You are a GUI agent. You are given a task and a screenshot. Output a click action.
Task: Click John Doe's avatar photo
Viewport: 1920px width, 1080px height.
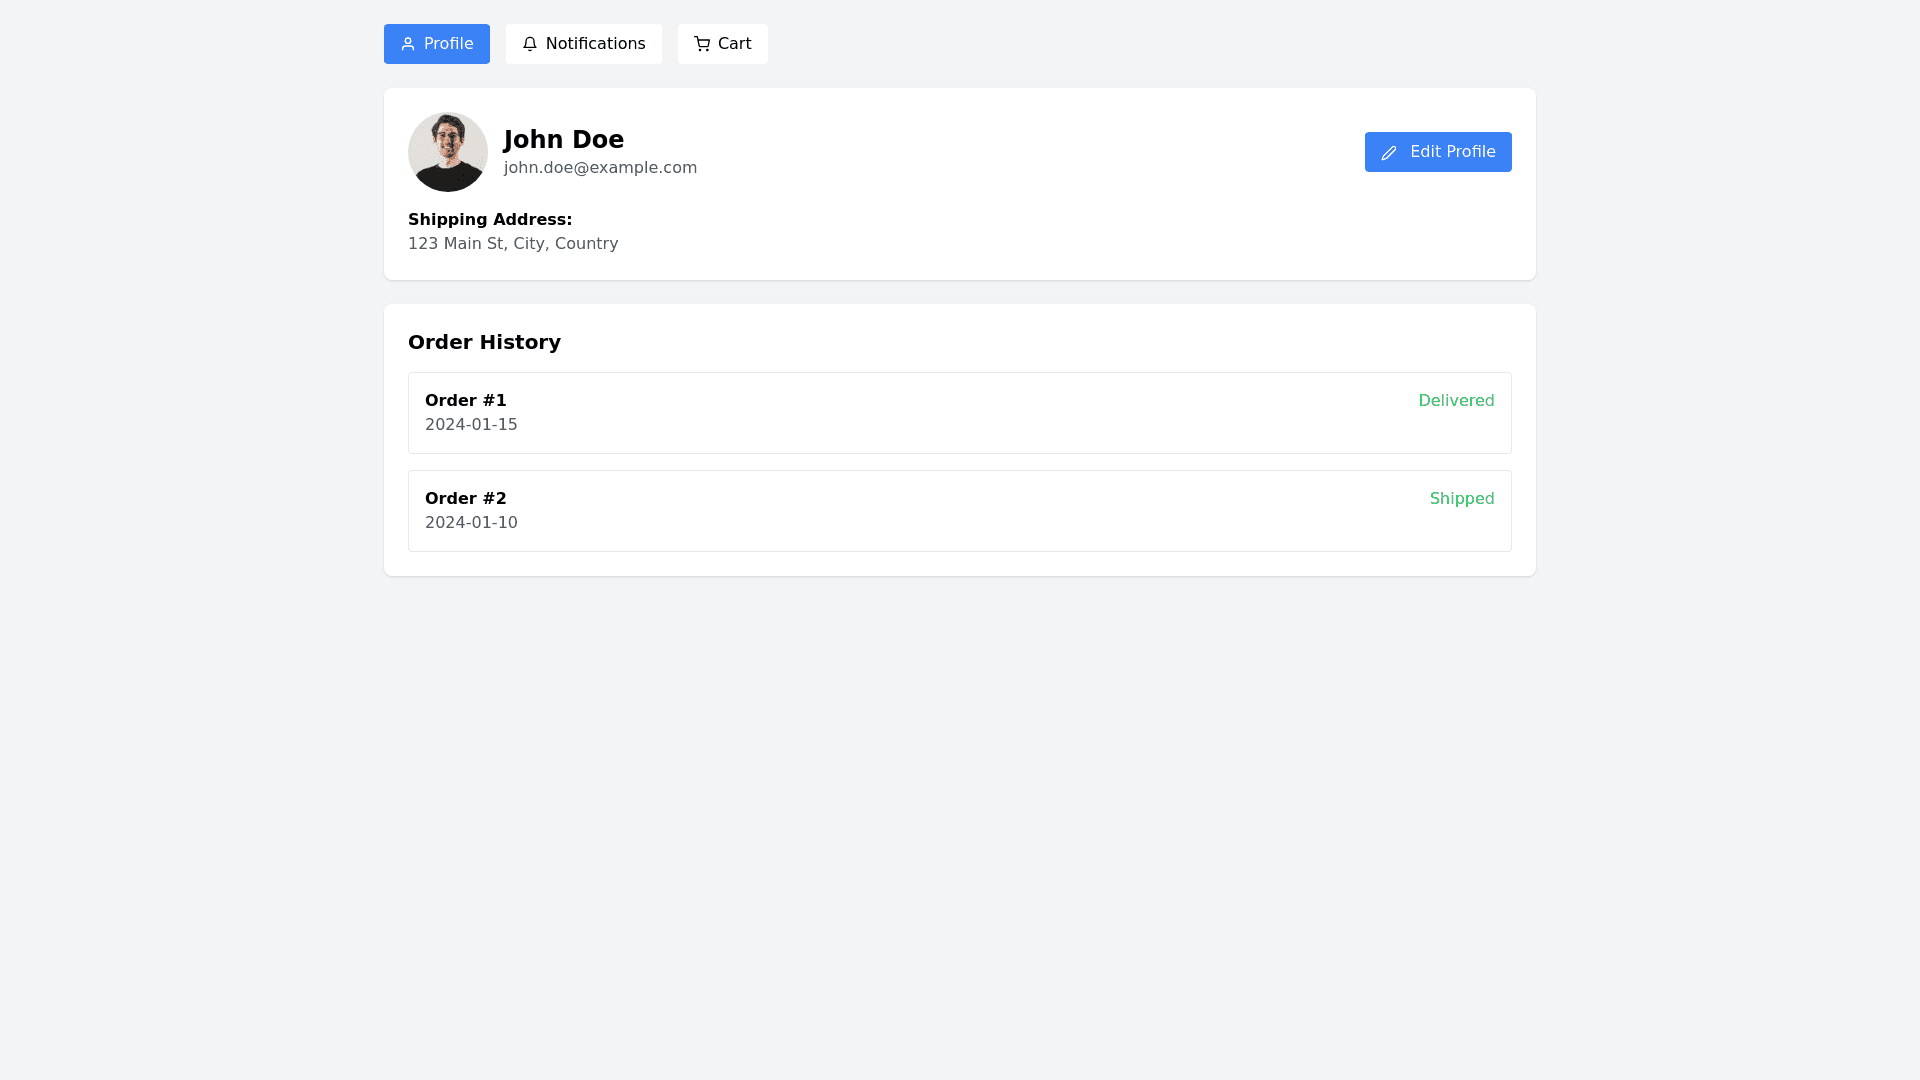point(448,152)
